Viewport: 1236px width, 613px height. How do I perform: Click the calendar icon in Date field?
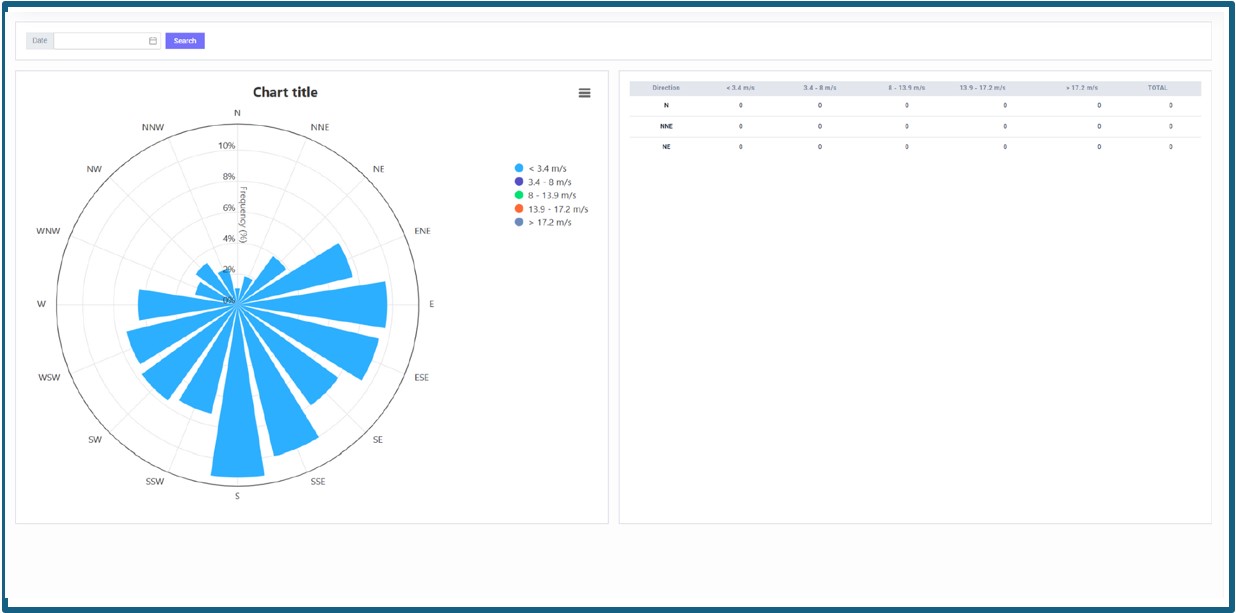coord(153,41)
